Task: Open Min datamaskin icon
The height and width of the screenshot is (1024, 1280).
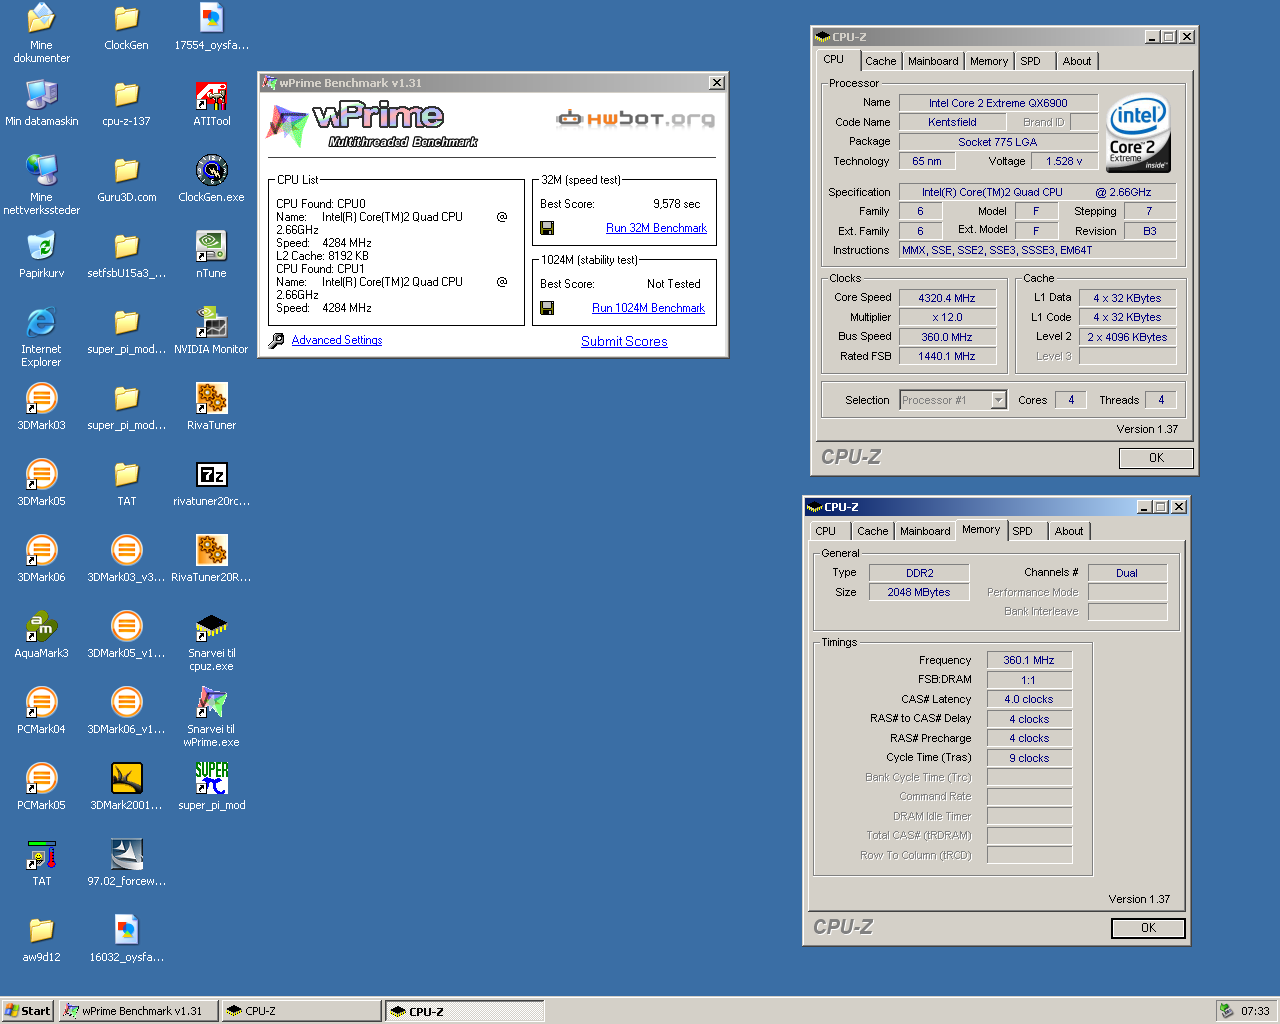Action: click(41, 104)
